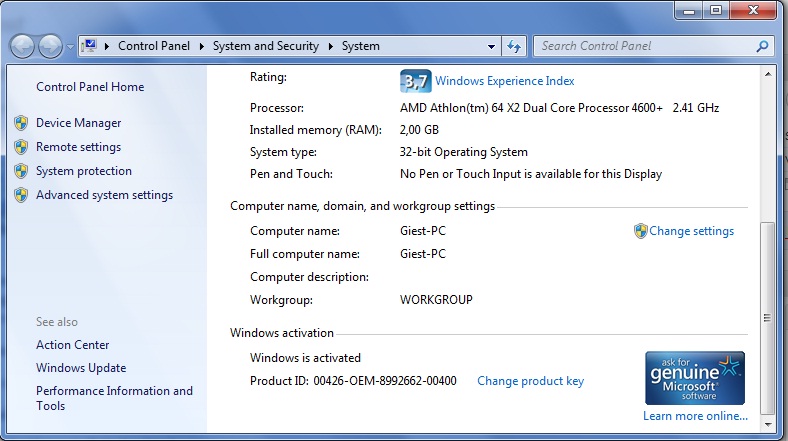Viewport: 788px width, 441px height.
Task: Click the AMD Athlon processor text
Action: tap(559, 108)
